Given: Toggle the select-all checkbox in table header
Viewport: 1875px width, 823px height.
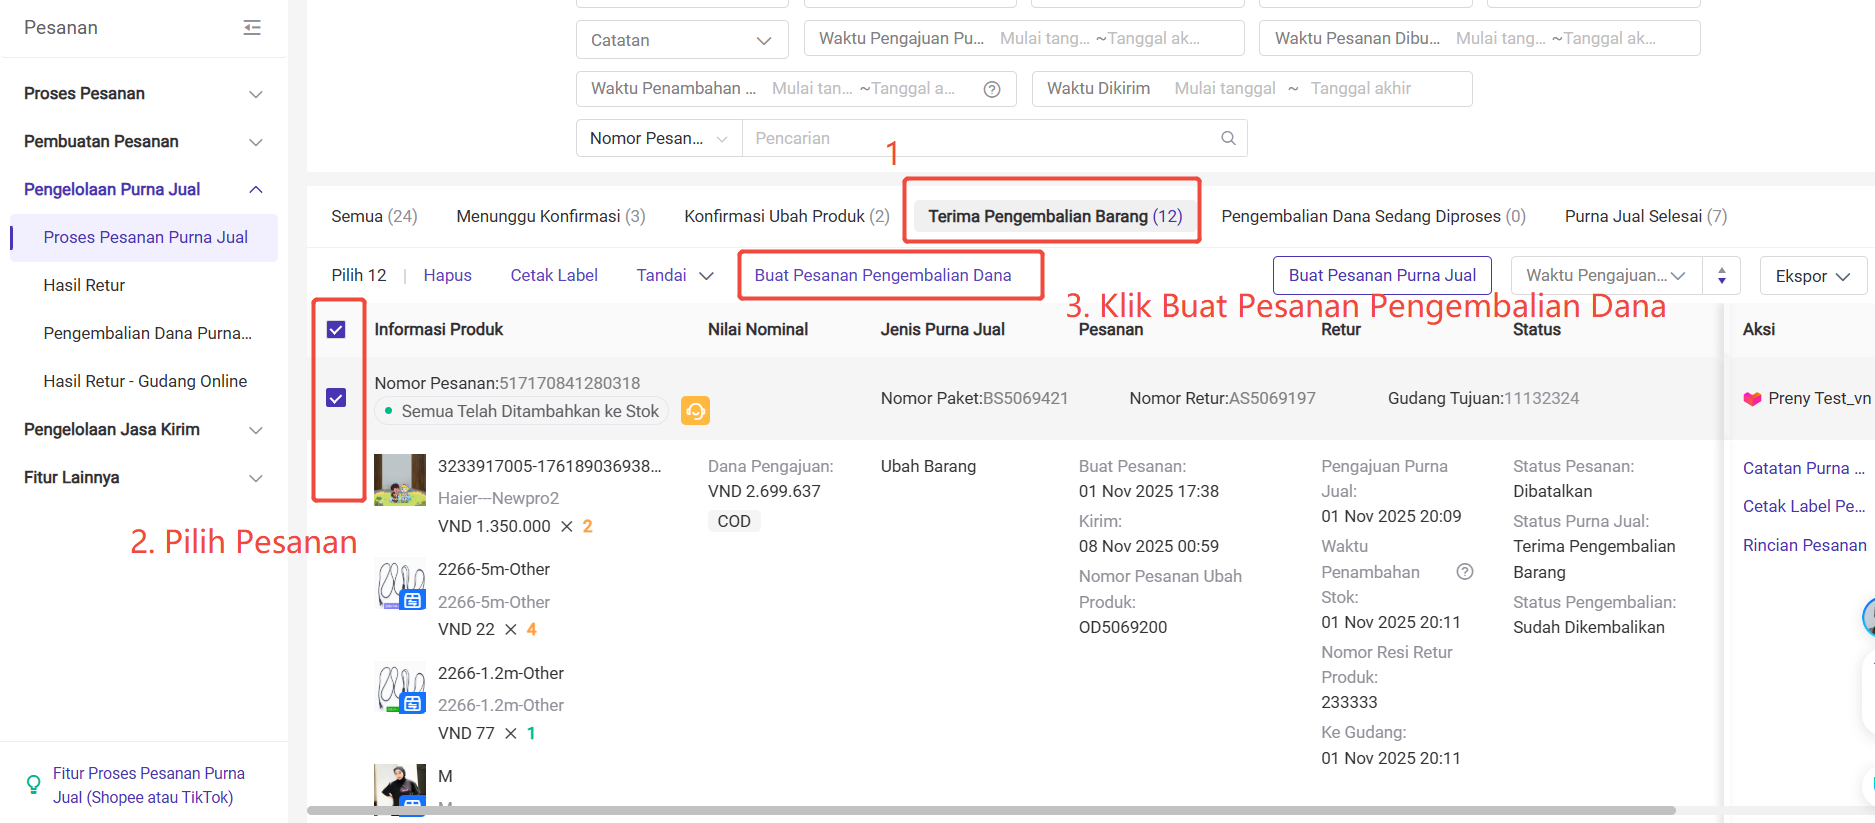Looking at the screenshot, I should click(x=336, y=330).
